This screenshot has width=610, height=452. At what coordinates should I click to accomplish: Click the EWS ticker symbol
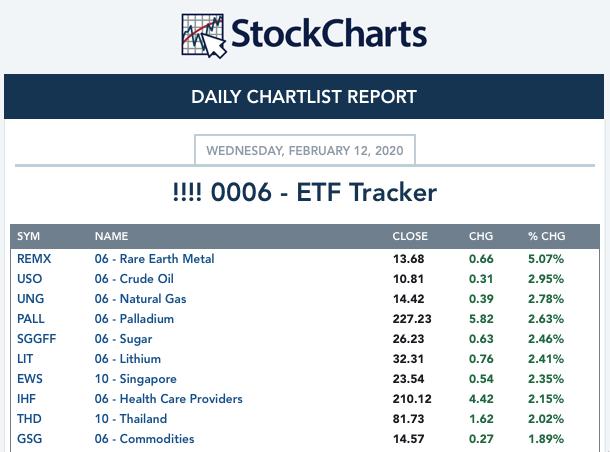(30, 379)
